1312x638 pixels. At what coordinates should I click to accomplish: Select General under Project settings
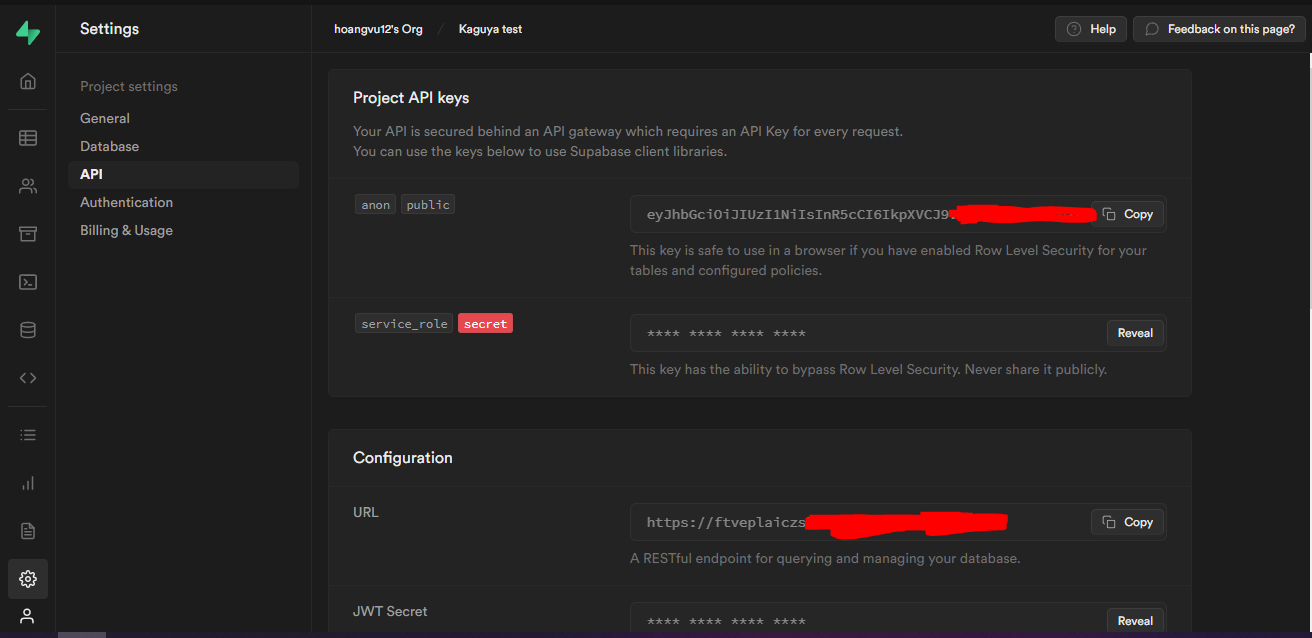tap(104, 117)
